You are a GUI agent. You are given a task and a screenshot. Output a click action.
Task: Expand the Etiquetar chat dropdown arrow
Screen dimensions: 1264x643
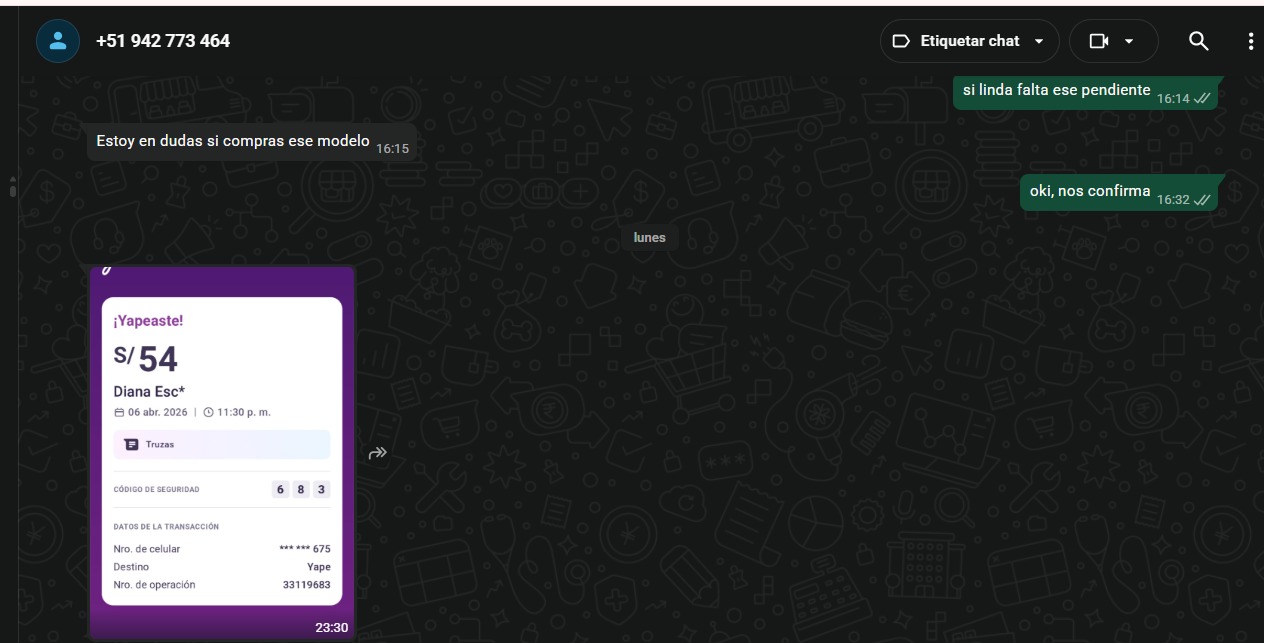pos(1039,41)
